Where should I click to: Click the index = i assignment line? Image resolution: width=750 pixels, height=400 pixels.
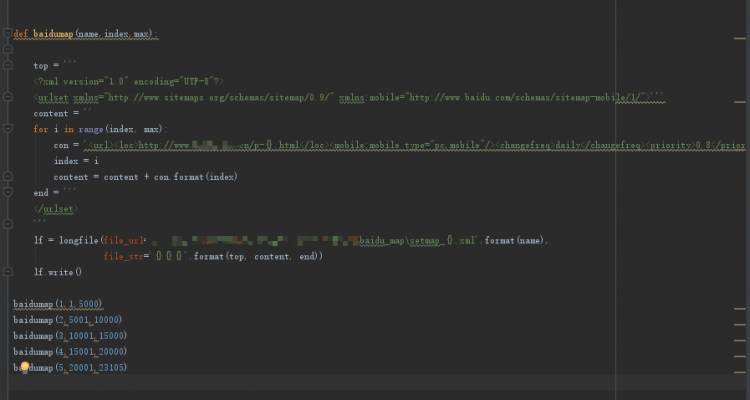tap(76, 161)
